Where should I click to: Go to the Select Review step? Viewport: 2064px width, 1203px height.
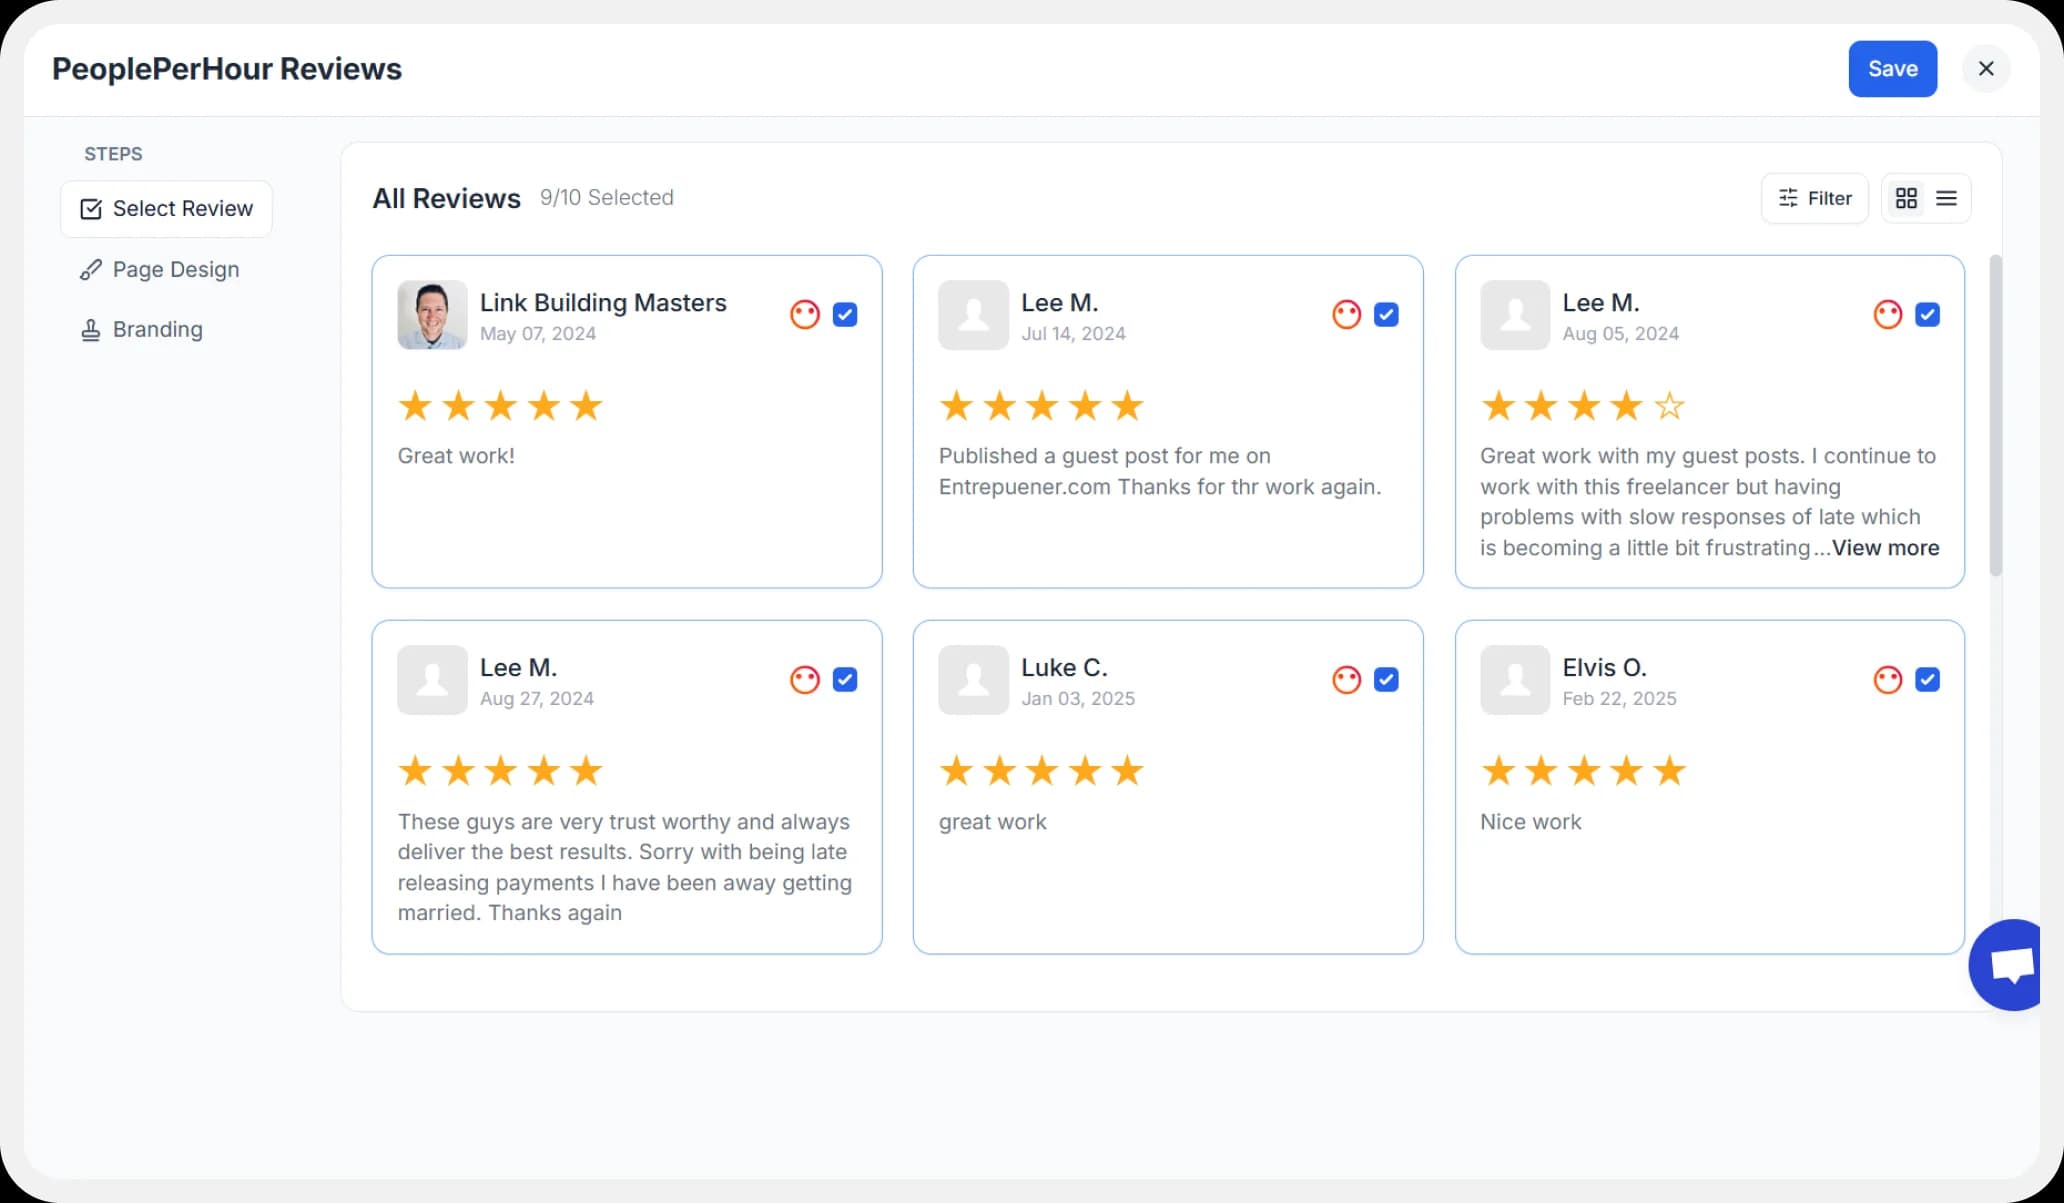pyautogui.click(x=166, y=208)
